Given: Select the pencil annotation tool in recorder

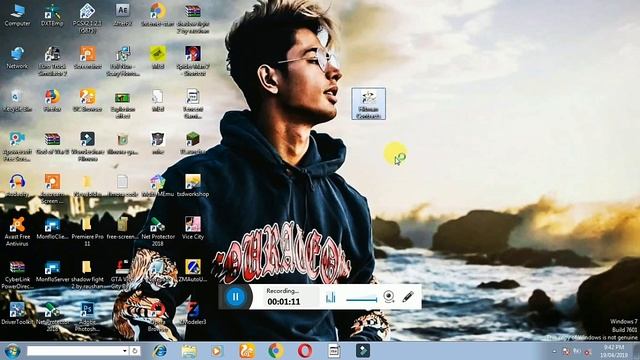Looking at the screenshot, I should (408, 297).
